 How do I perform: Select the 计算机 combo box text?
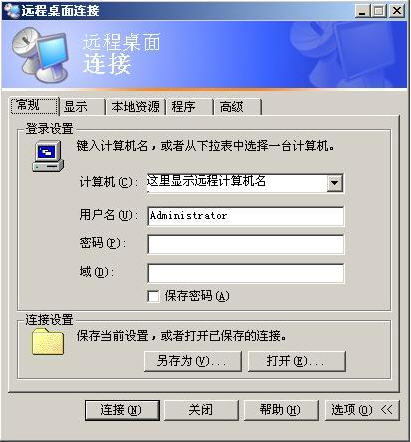coord(237,183)
